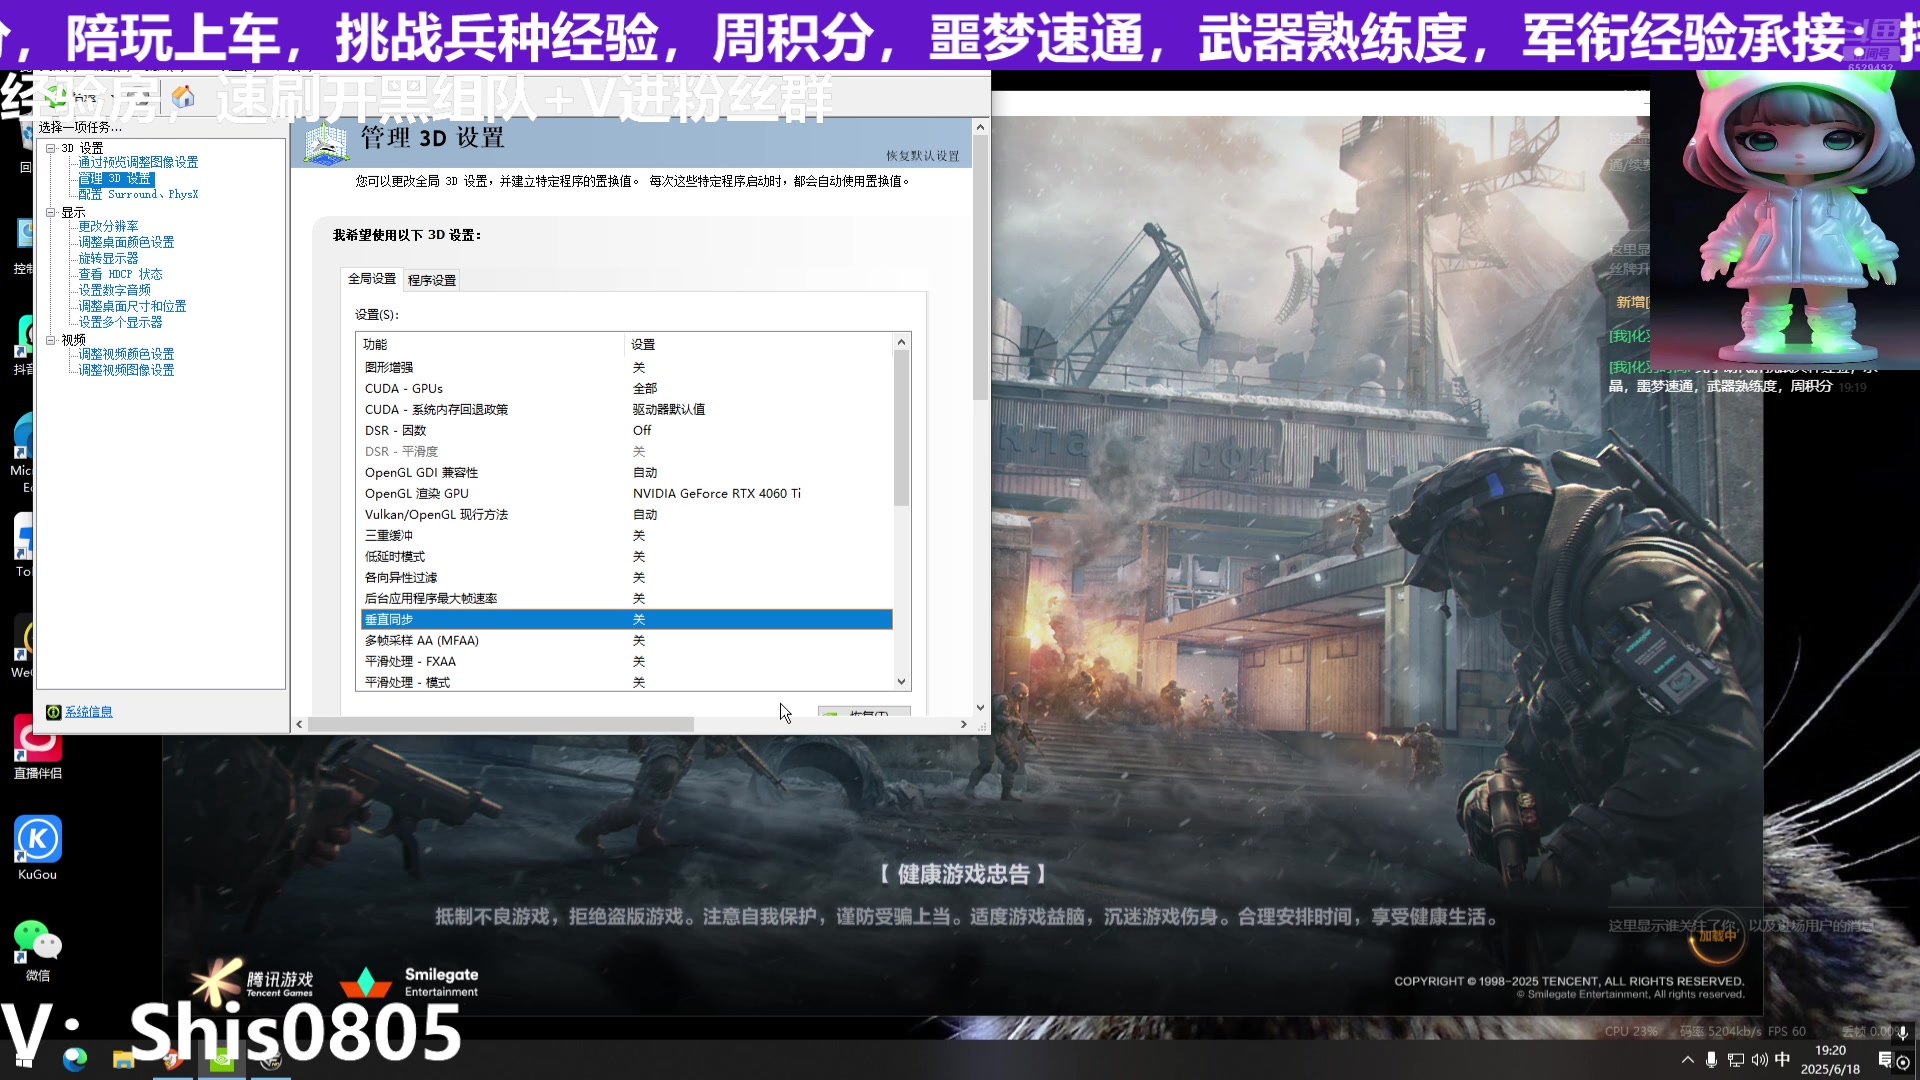Viewport: 1920px width, 1080px height.
Task: Open KuGou desktop shortcut
Action: [38, 847]
